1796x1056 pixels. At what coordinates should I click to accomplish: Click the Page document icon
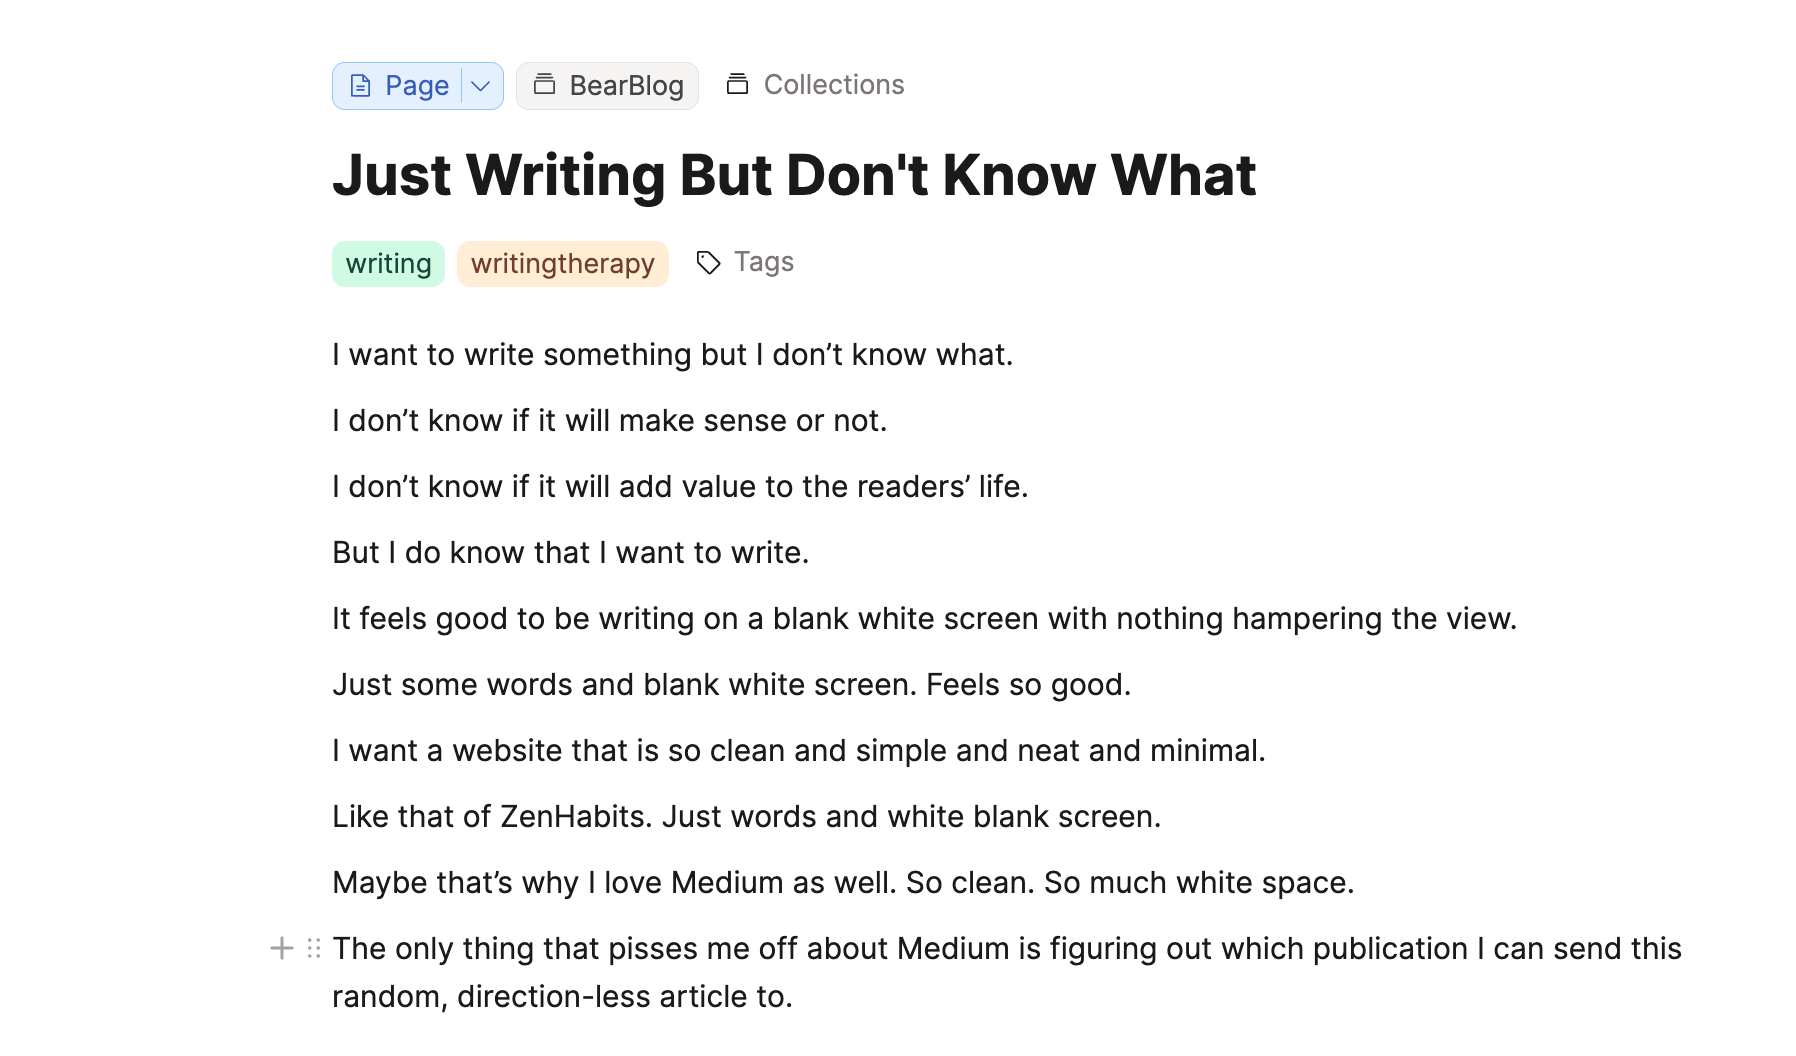[x=361, y=86]
